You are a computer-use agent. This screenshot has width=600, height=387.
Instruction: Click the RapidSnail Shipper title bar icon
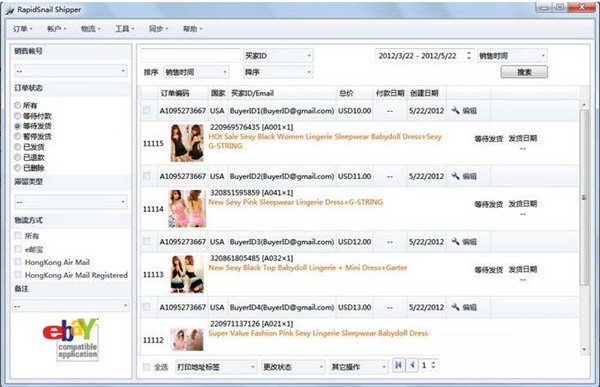(x=10, y=11)
